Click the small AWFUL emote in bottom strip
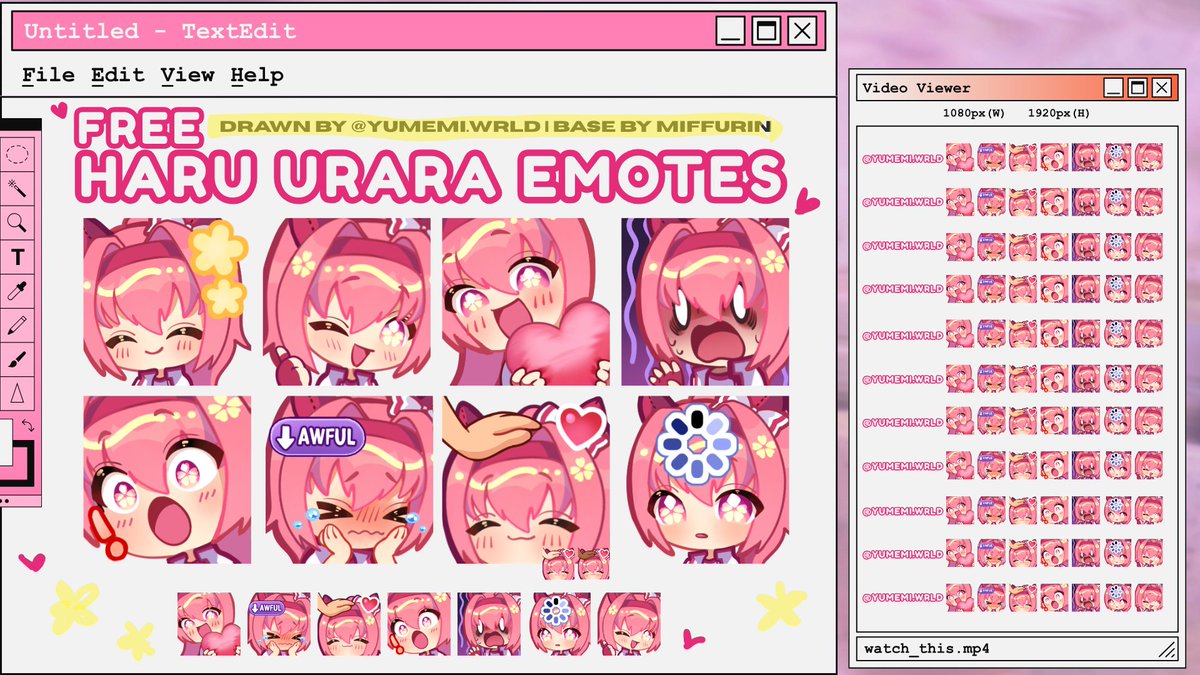The height and width of the screenshot is (675, 1200). click(279, 624)
